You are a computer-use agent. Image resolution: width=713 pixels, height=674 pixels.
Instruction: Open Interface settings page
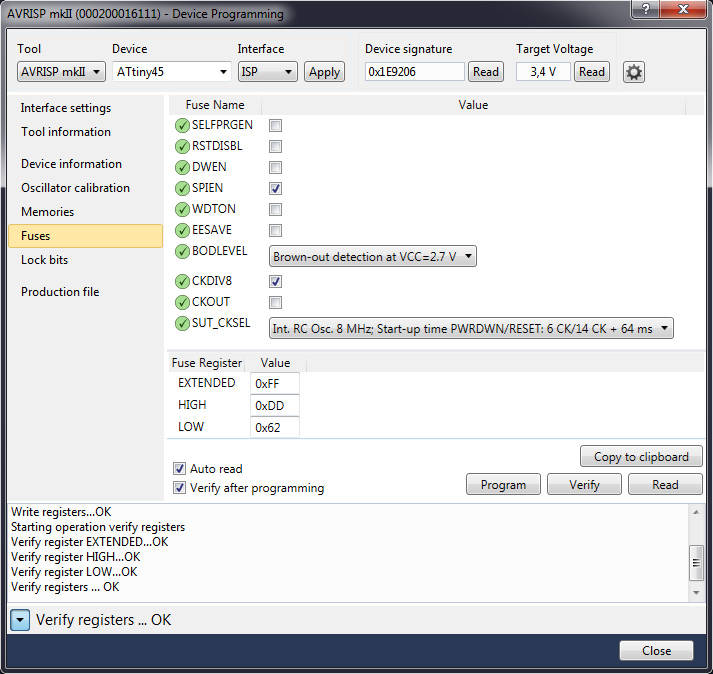[66, 108]
